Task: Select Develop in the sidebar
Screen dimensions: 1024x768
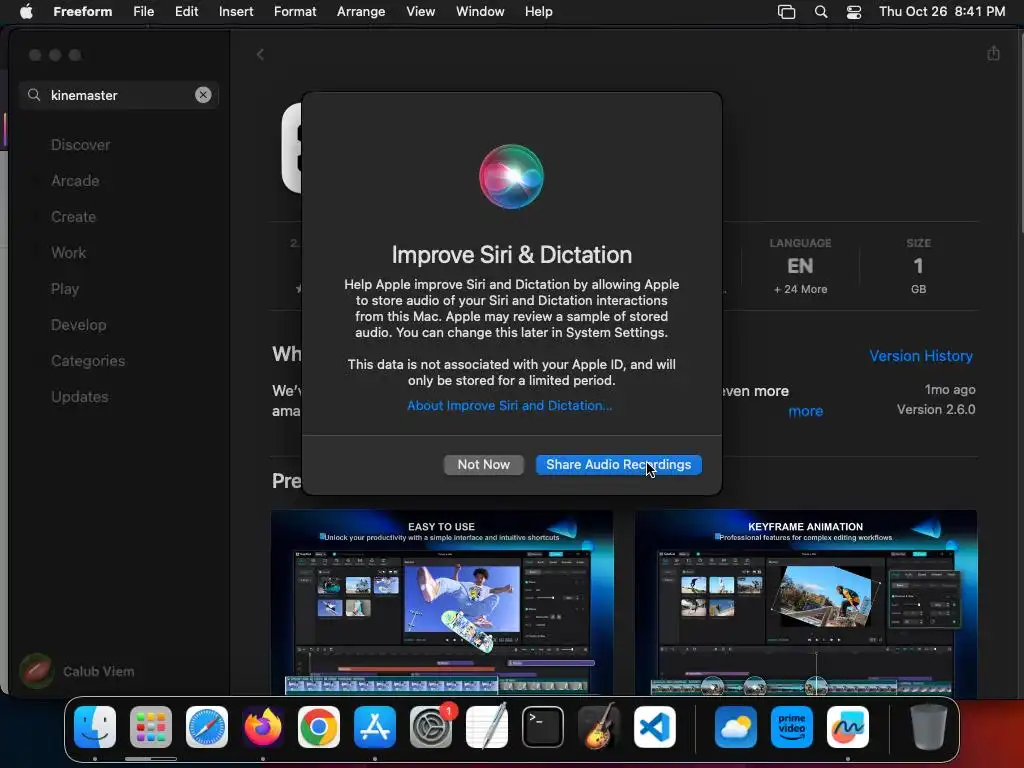Action: coord(78,325)
